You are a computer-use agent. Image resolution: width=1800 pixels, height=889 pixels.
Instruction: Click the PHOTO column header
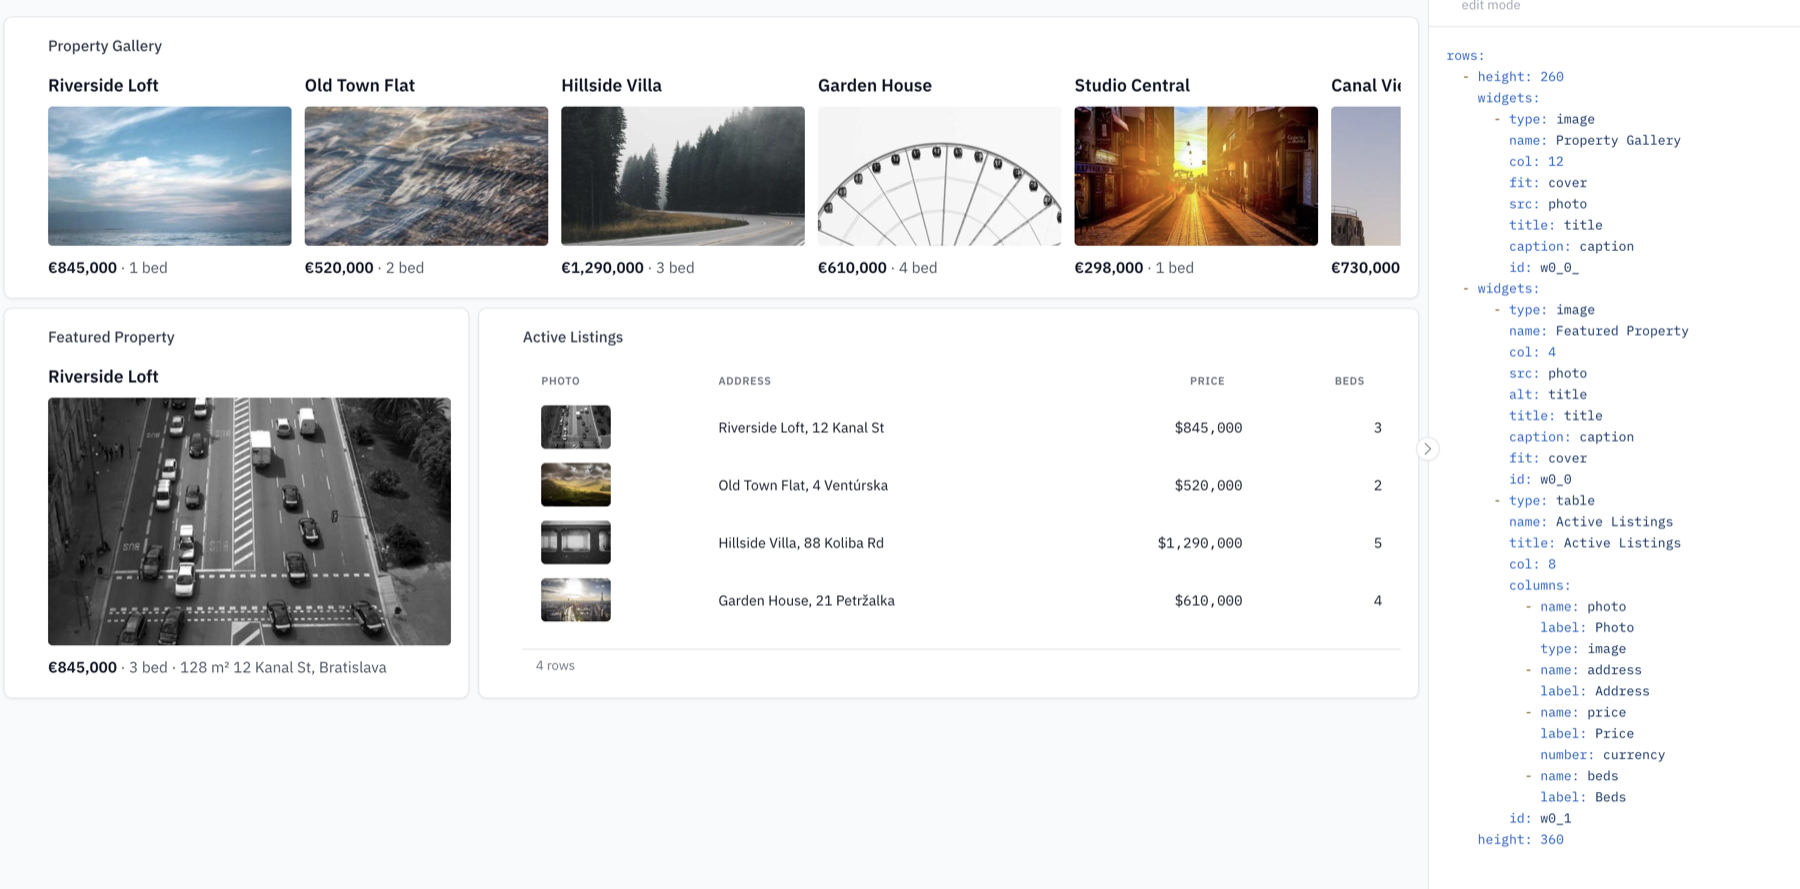pos(561,381)
